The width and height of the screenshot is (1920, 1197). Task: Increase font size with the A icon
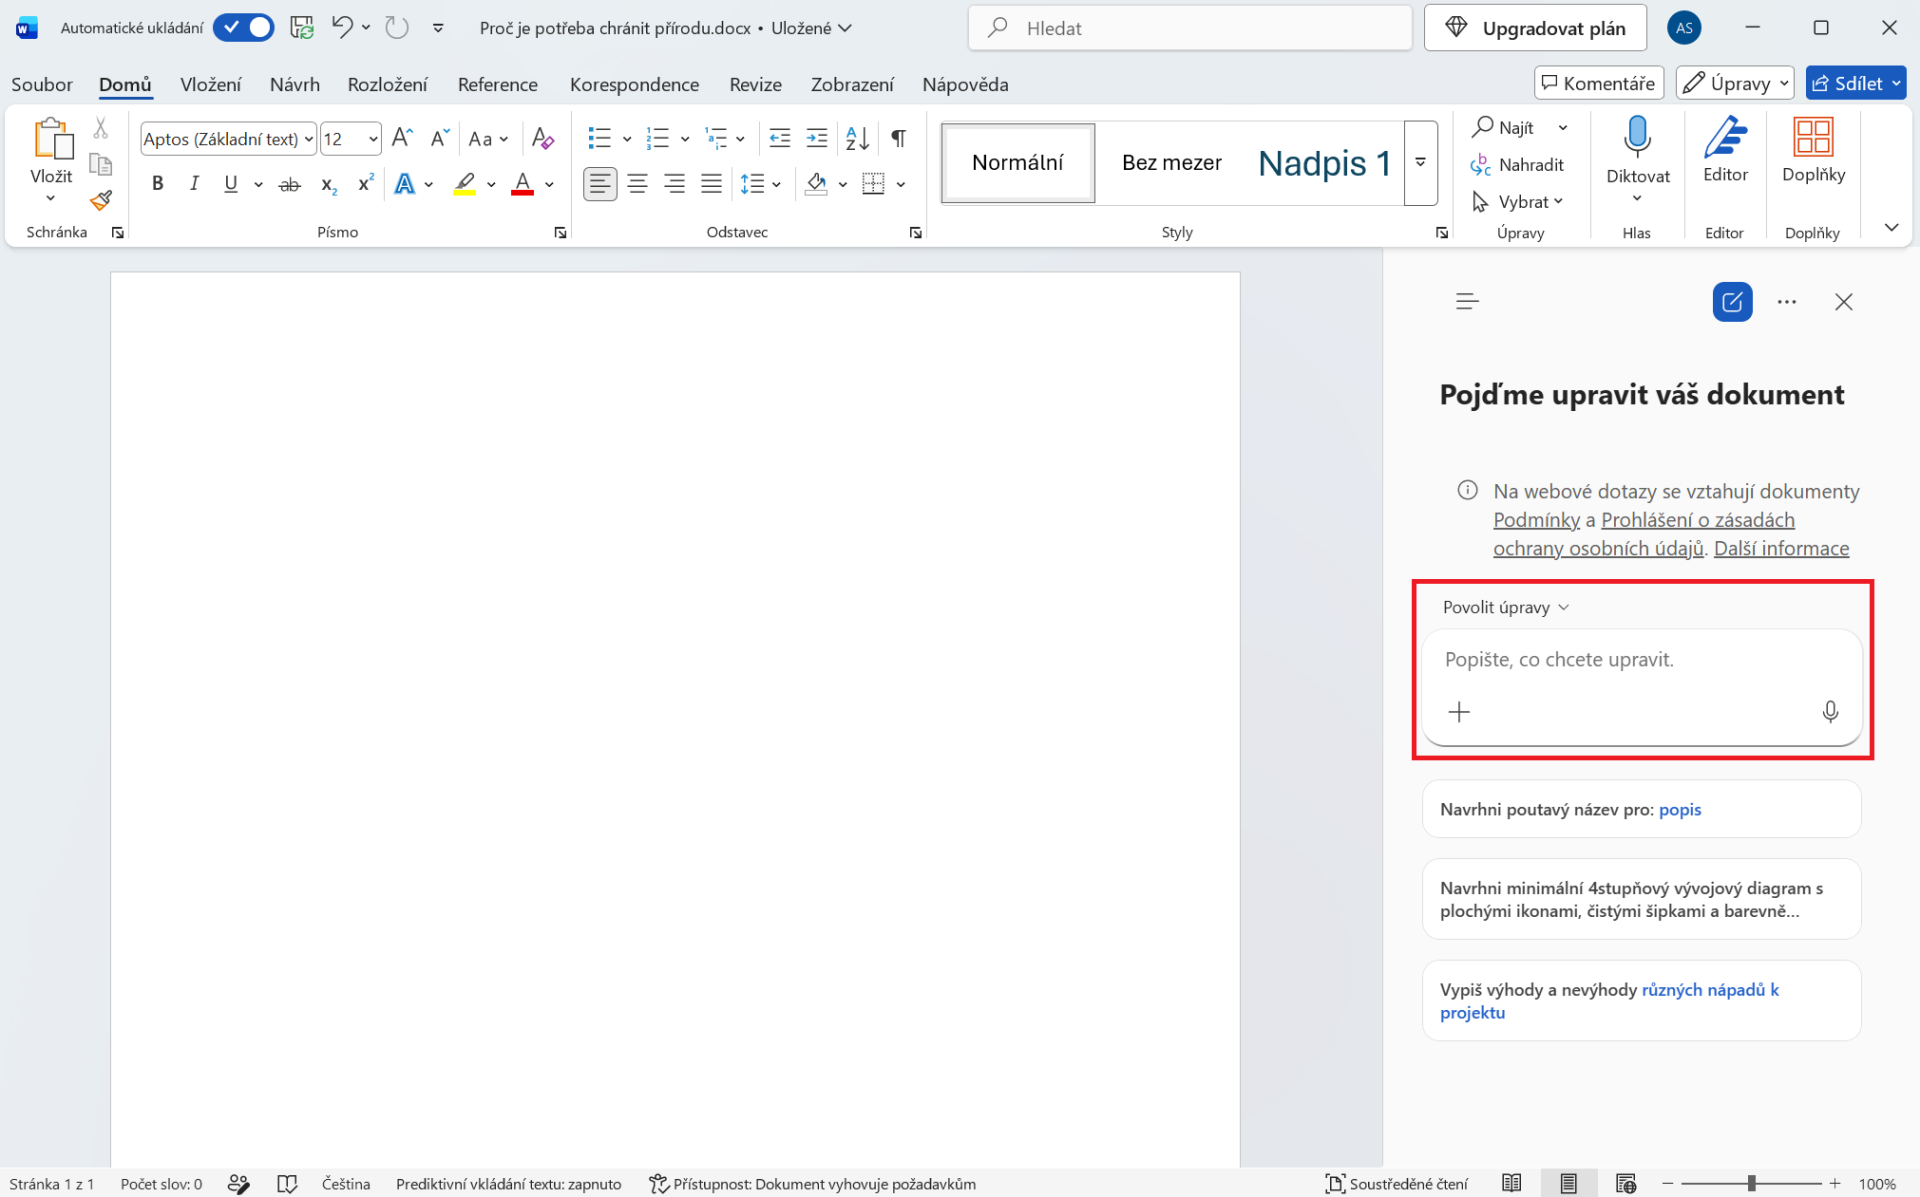402,138
